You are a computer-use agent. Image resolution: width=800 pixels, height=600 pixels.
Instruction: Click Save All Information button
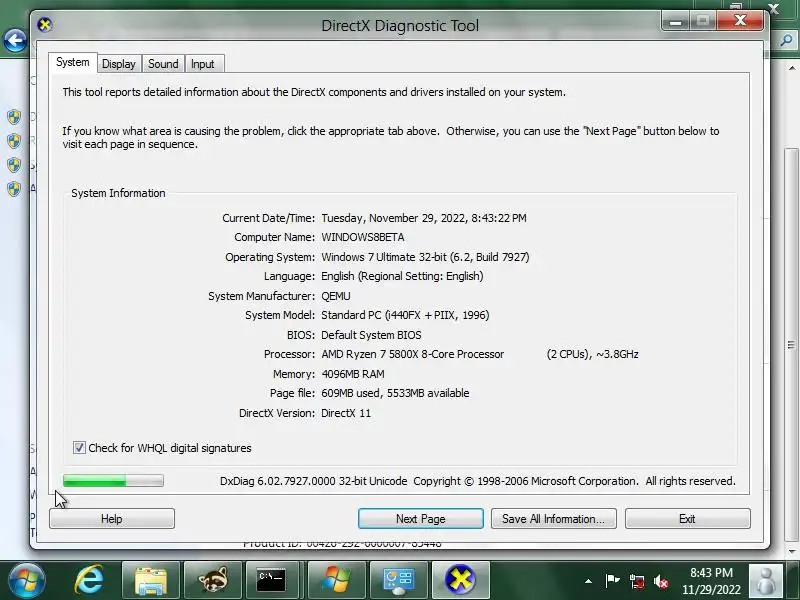click(554, 519)
